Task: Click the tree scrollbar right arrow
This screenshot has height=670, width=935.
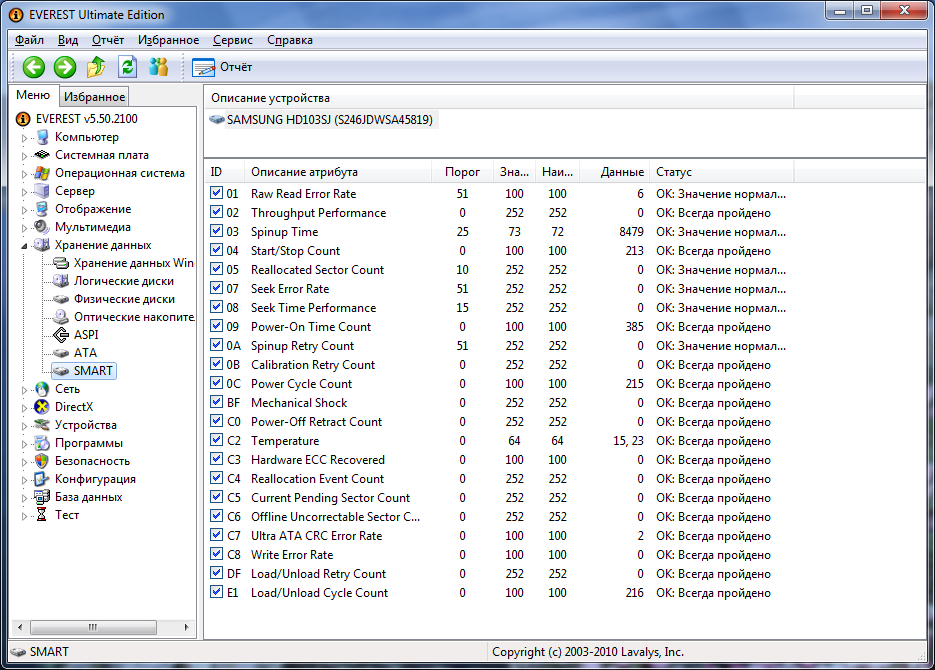Action: coord(187,627)
